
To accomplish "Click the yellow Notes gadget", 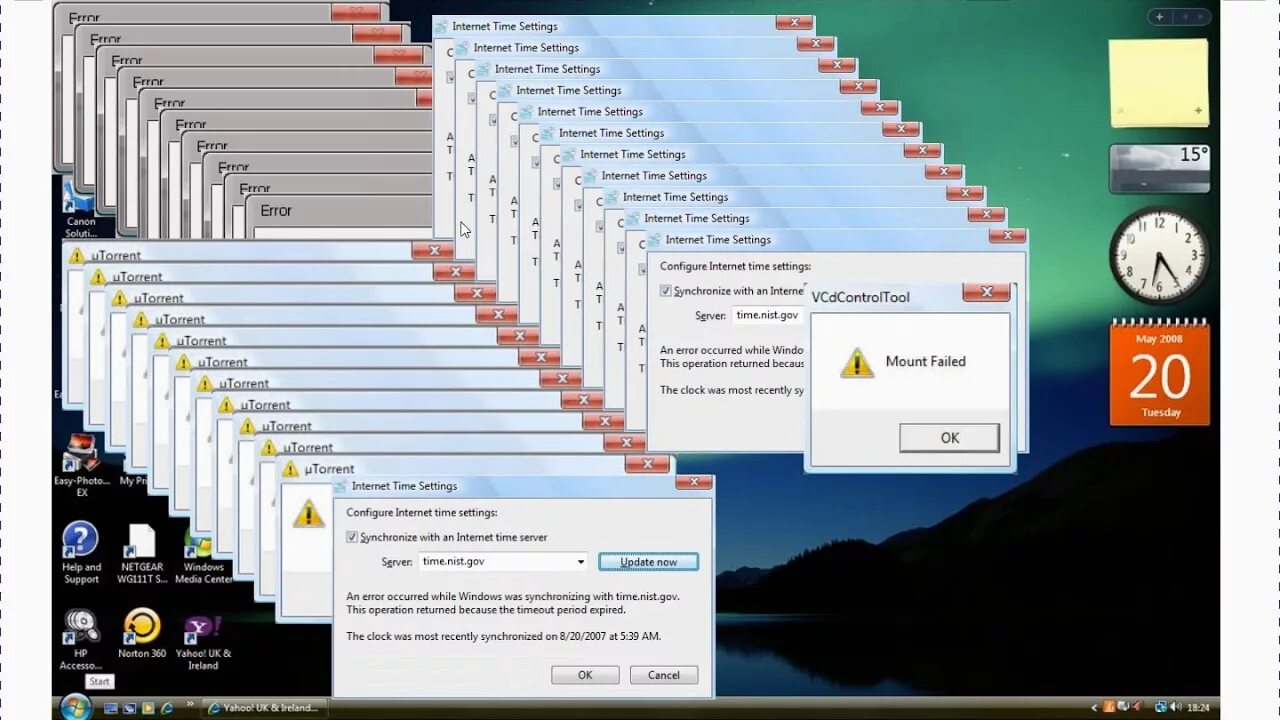I will click(x=1159, y=83).
